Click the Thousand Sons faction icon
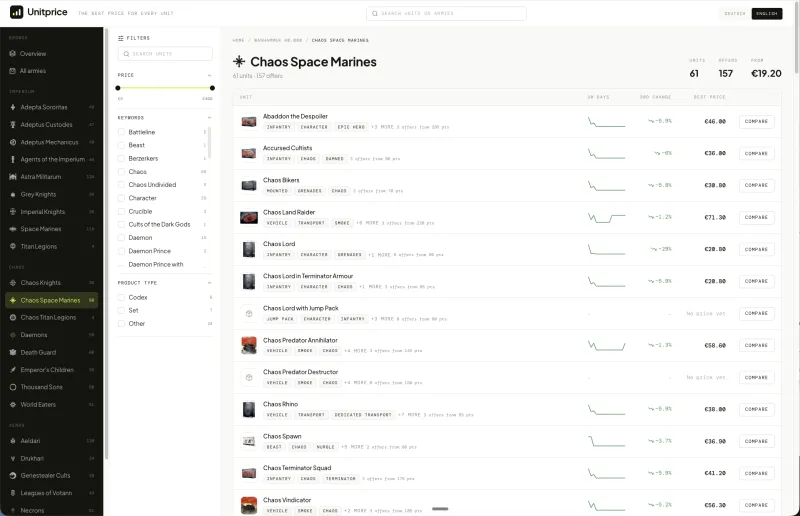The width and height of the screenshot is (800, 516). (13, 387)
